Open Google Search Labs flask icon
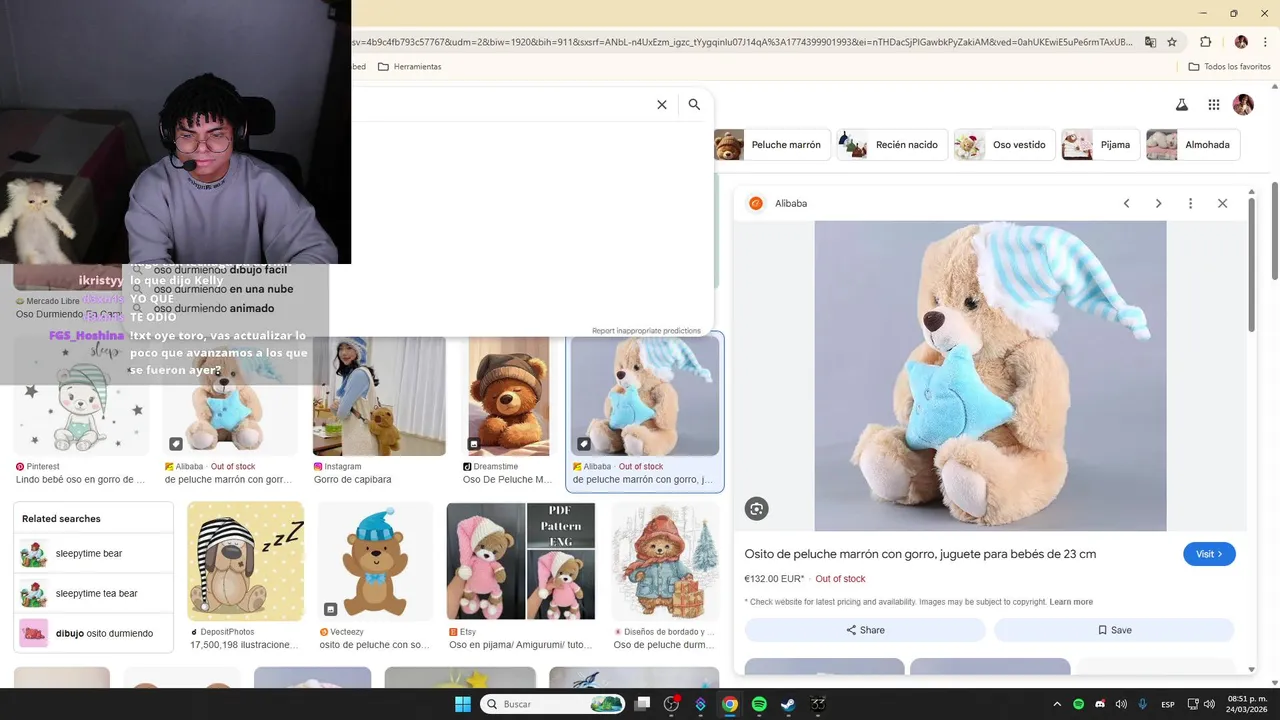1280x720 pixels. click(1181, 104)
